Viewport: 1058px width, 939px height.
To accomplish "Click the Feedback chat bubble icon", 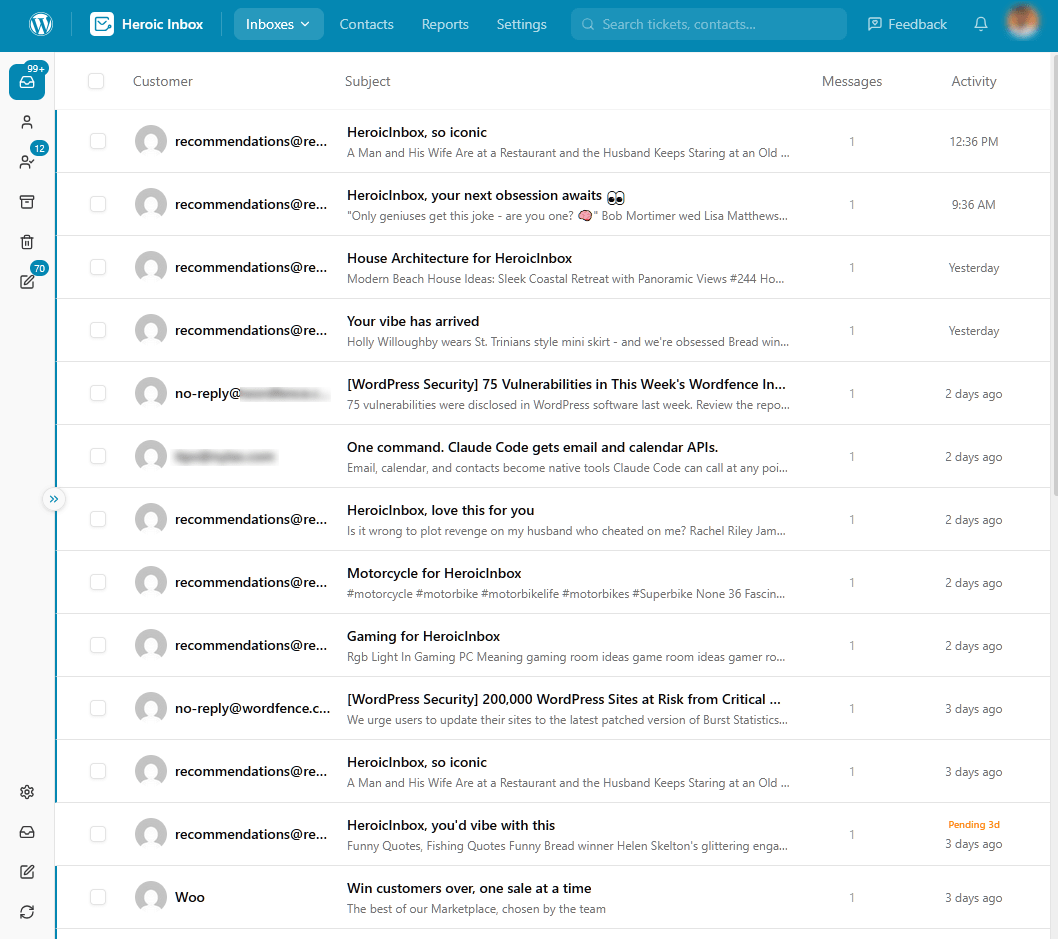I will coord(874,24).
